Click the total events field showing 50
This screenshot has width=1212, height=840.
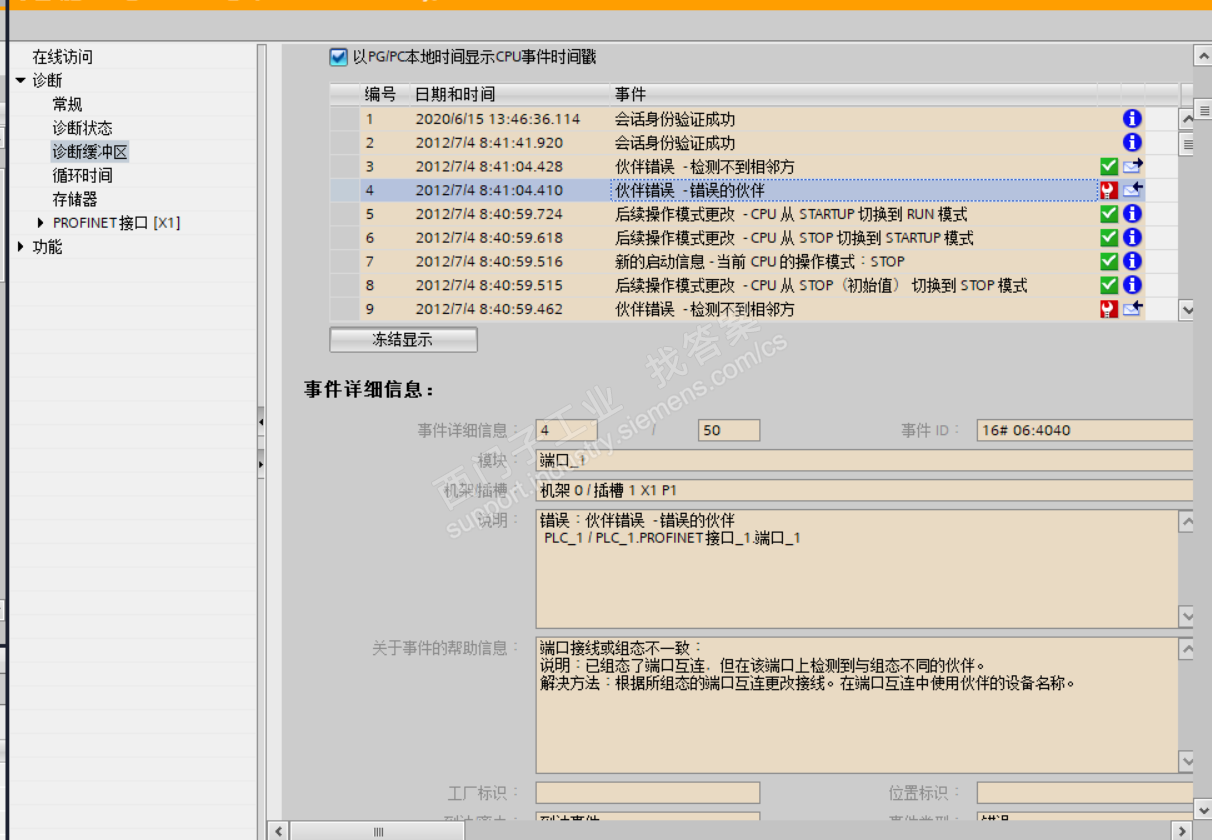(729, 430)
